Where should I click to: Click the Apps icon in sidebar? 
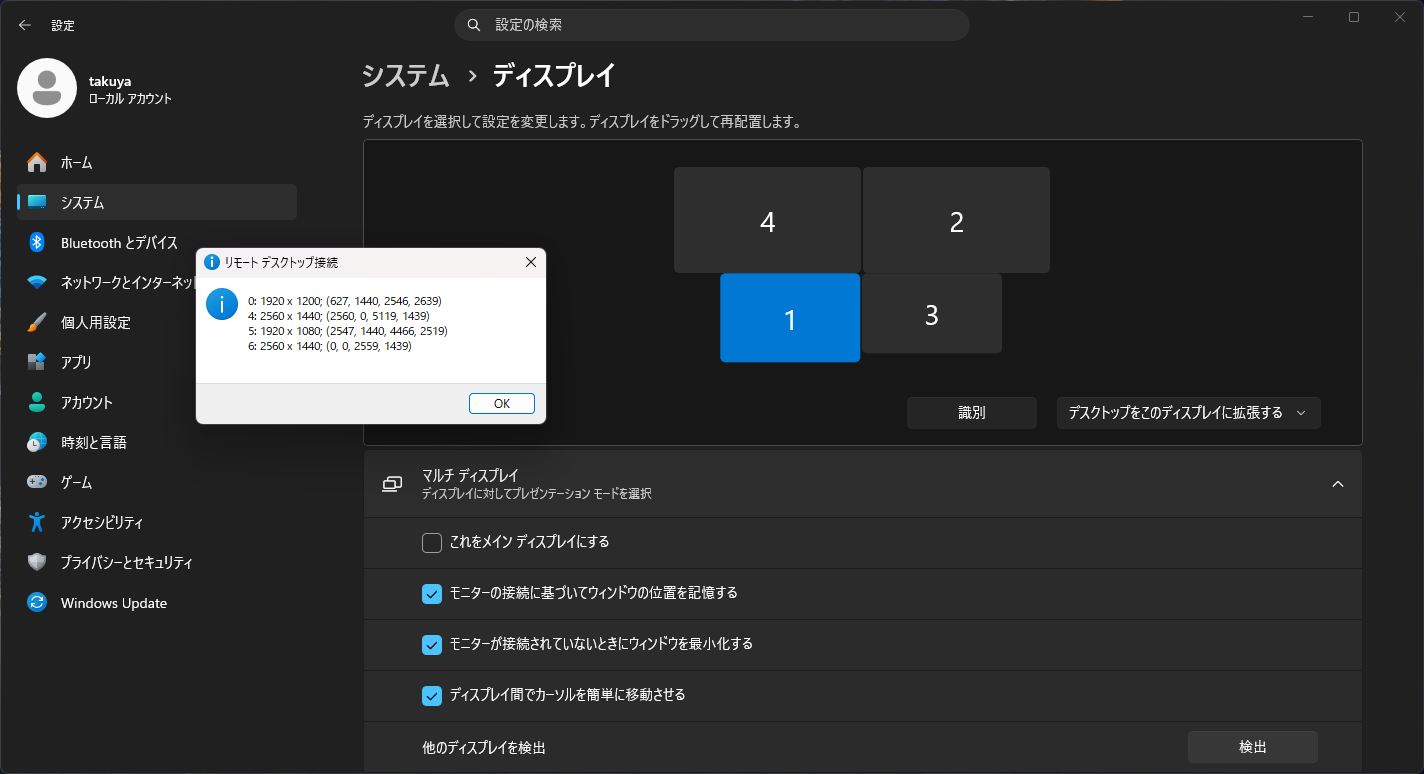click(37, 362)
